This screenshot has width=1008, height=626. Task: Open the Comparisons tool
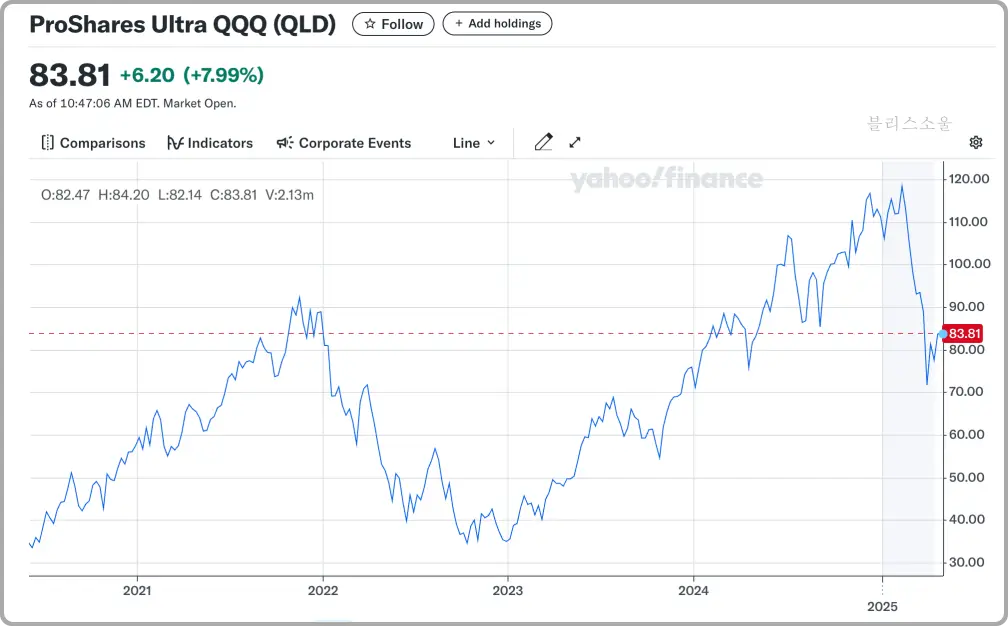coord(93,143)
